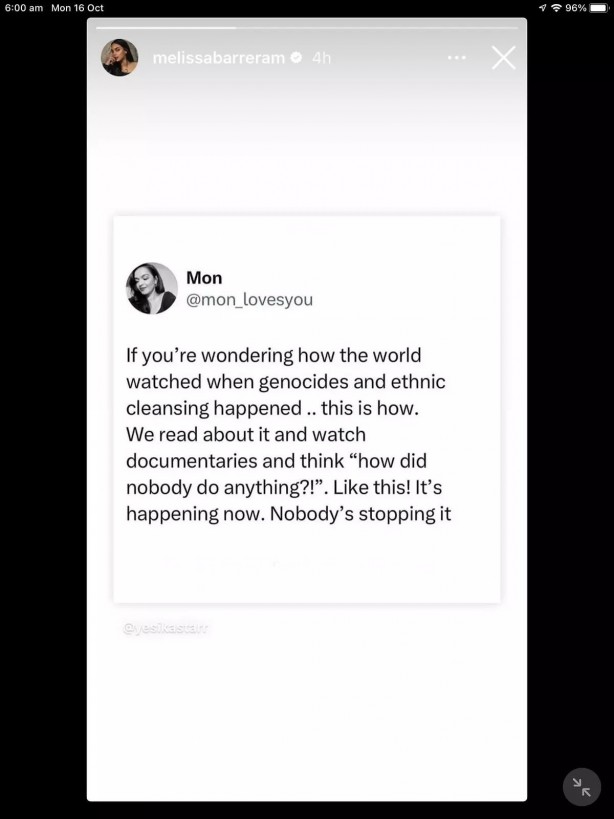Tap the location arrow icon in status bar
This screenshot has width=614, height=819.
tap(542, 8)
